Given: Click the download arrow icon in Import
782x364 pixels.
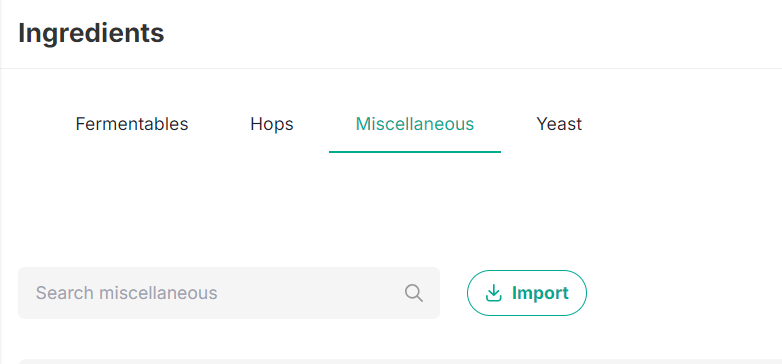Looking at the screenshot, I should tap(493, 293).
